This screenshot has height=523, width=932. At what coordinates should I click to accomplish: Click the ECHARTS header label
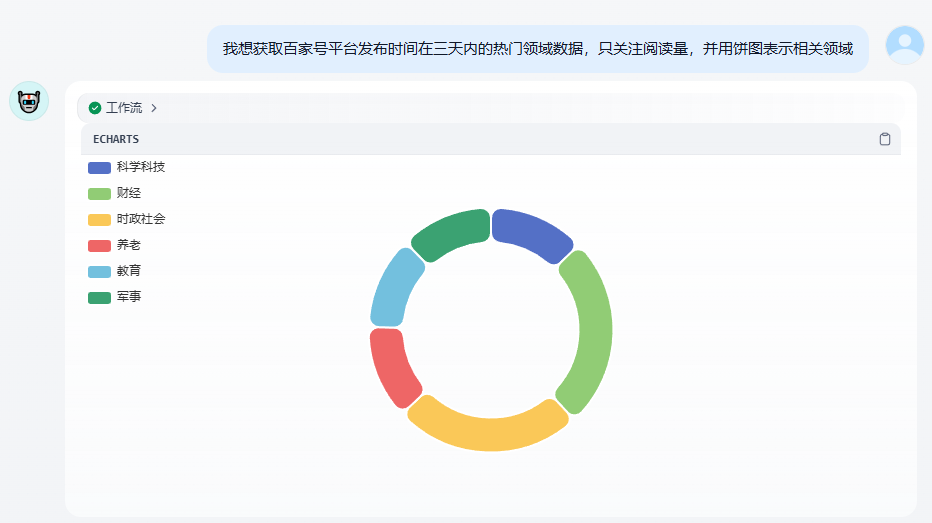[116, 139]
